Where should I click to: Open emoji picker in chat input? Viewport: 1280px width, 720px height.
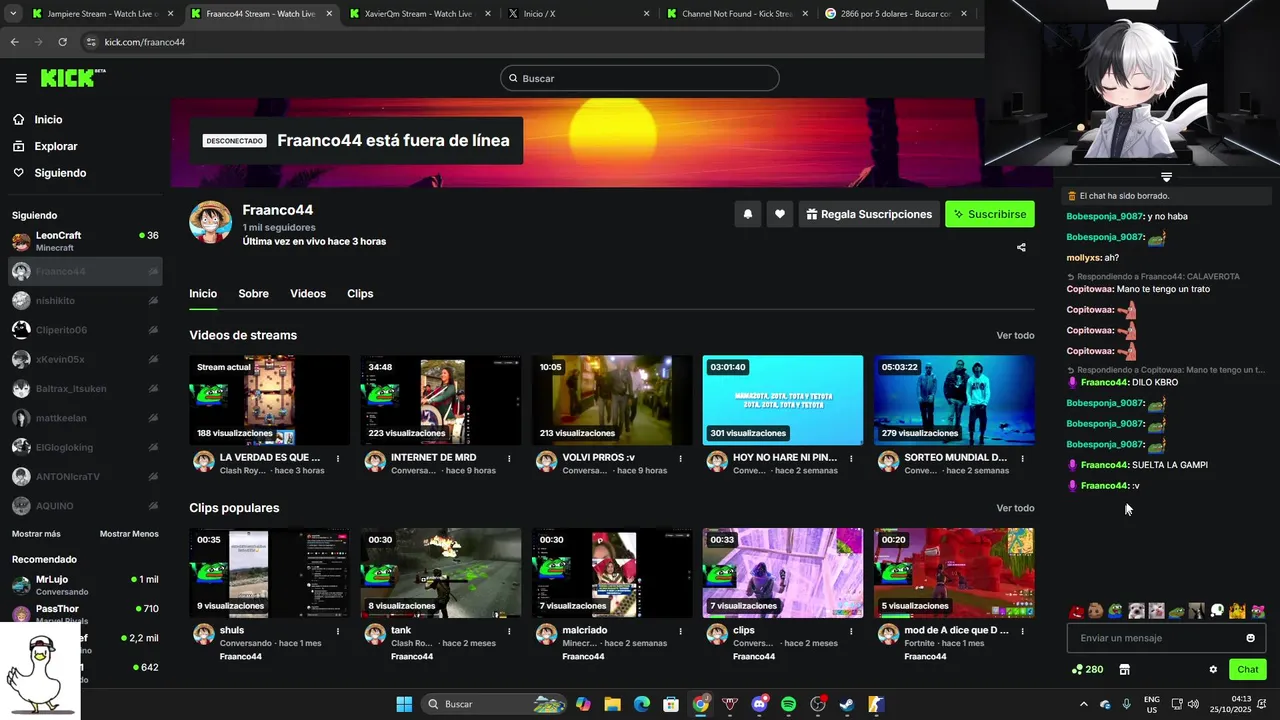[x=1250, y=638]
